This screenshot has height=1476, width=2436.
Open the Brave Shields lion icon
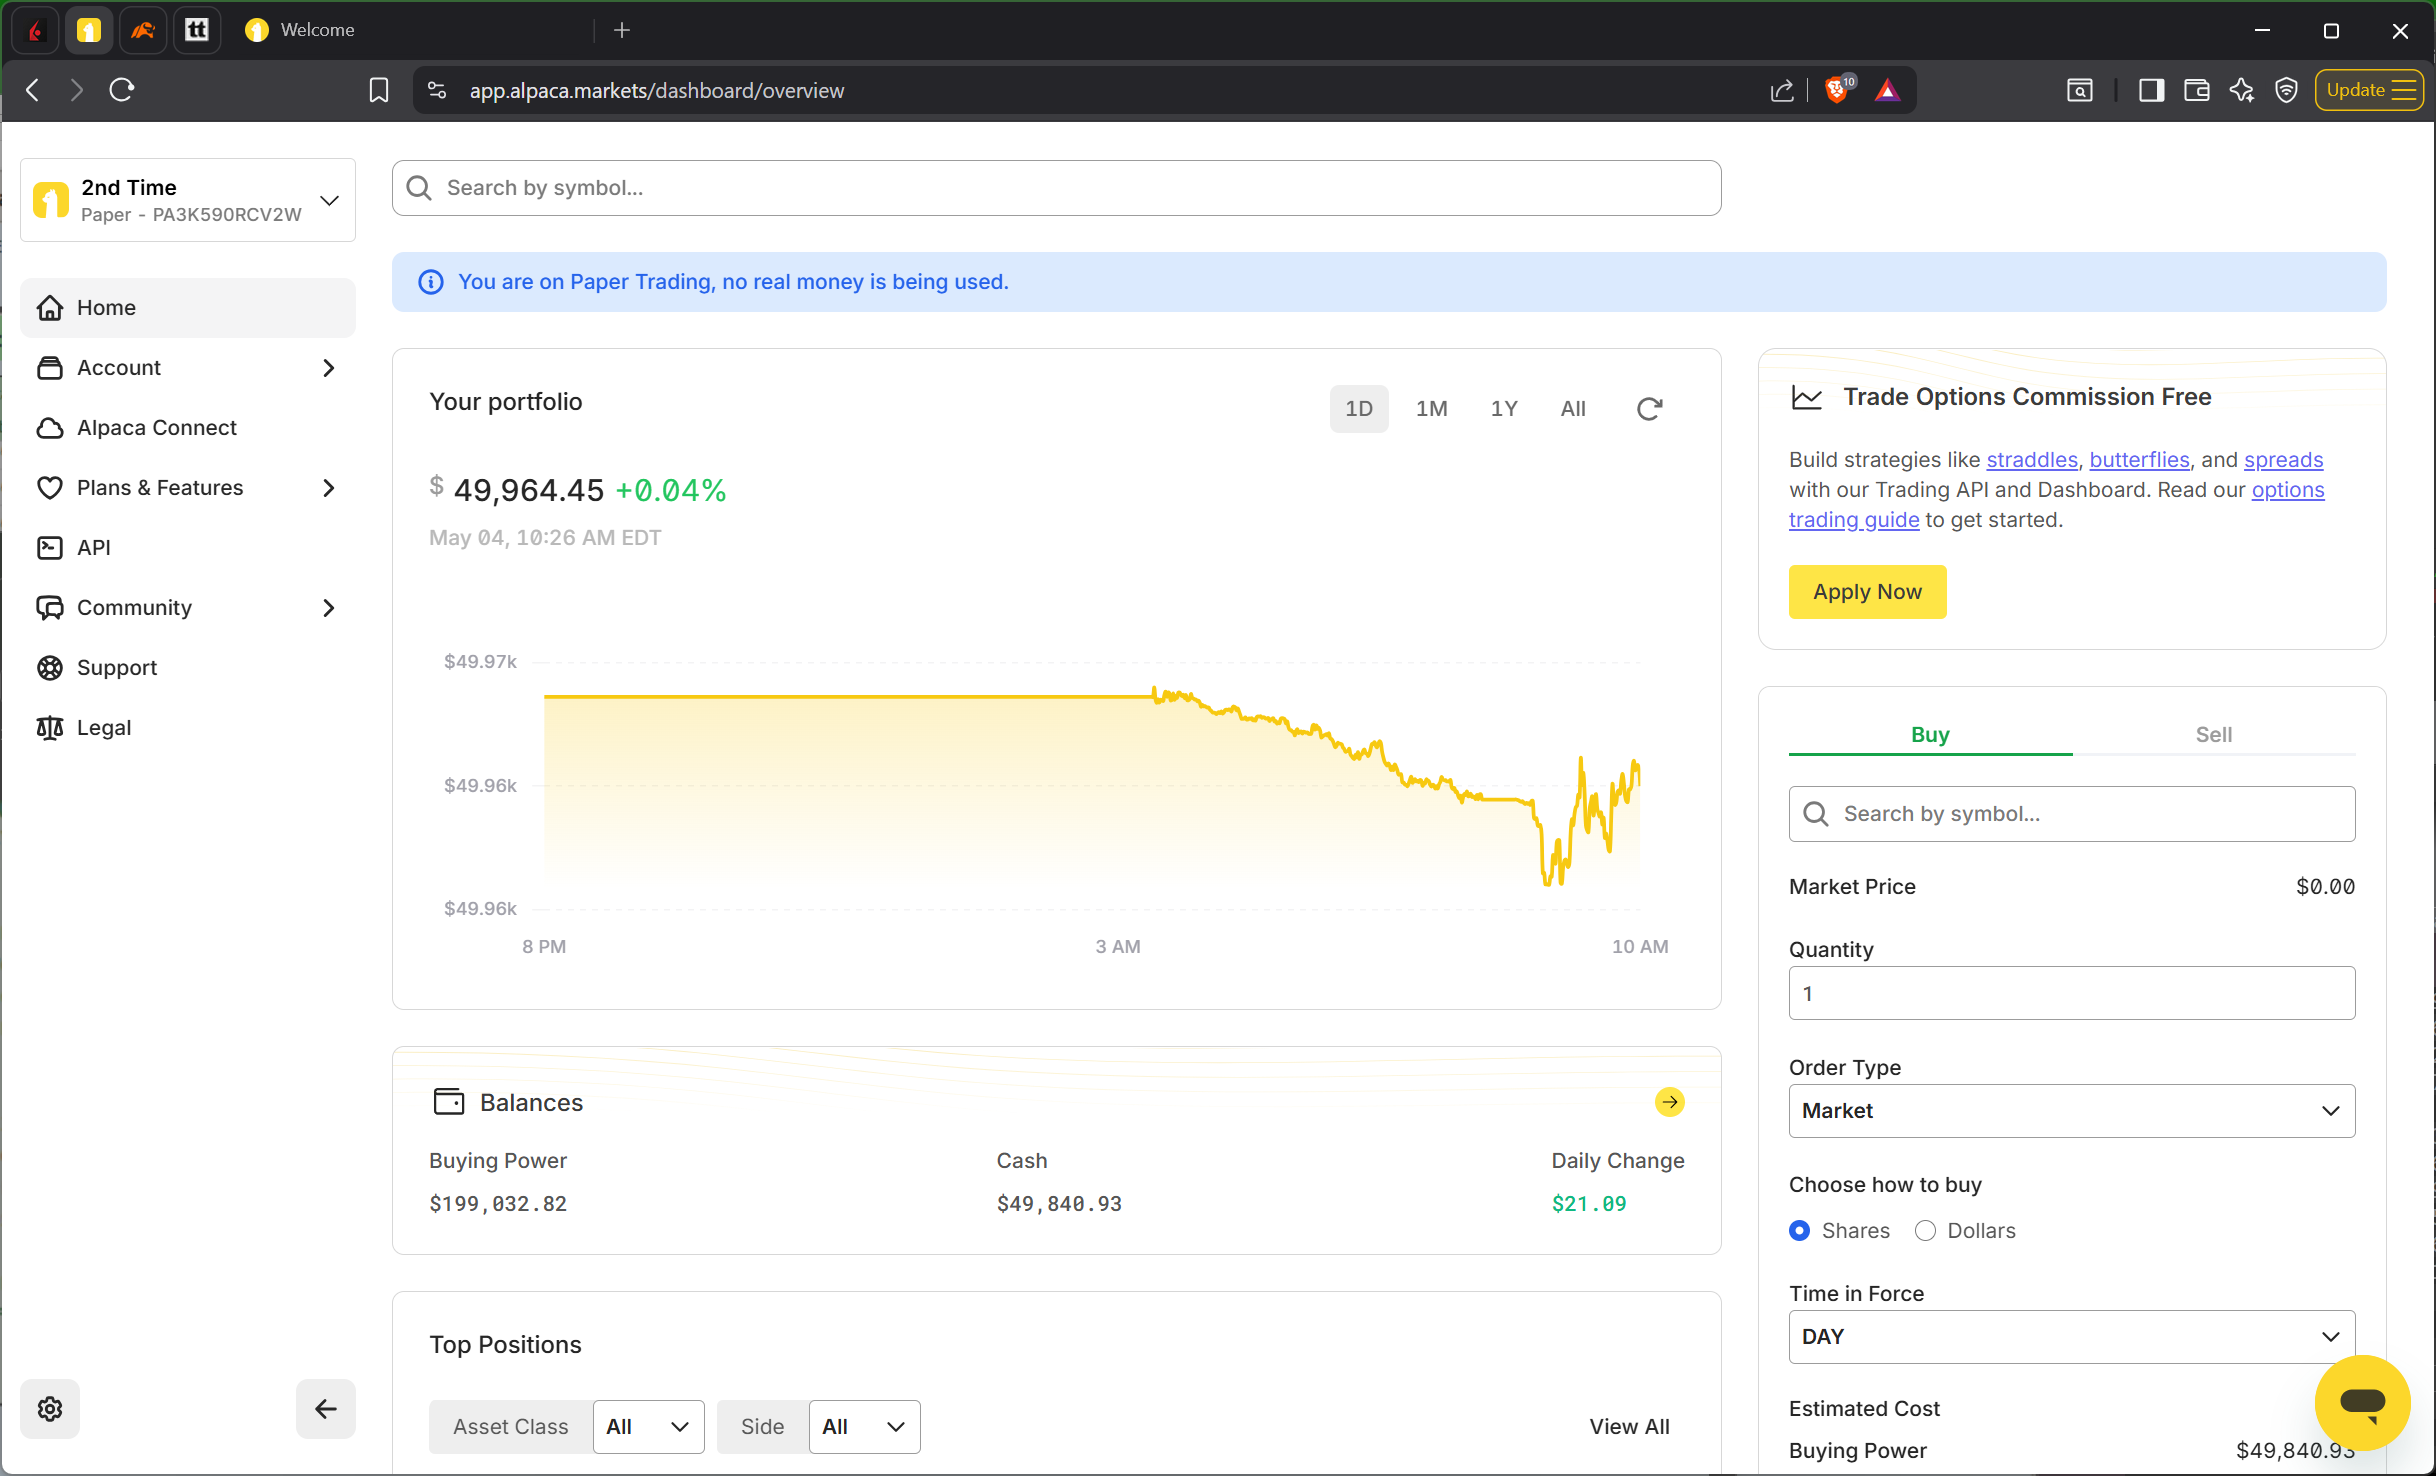(x=1837, y=90)
